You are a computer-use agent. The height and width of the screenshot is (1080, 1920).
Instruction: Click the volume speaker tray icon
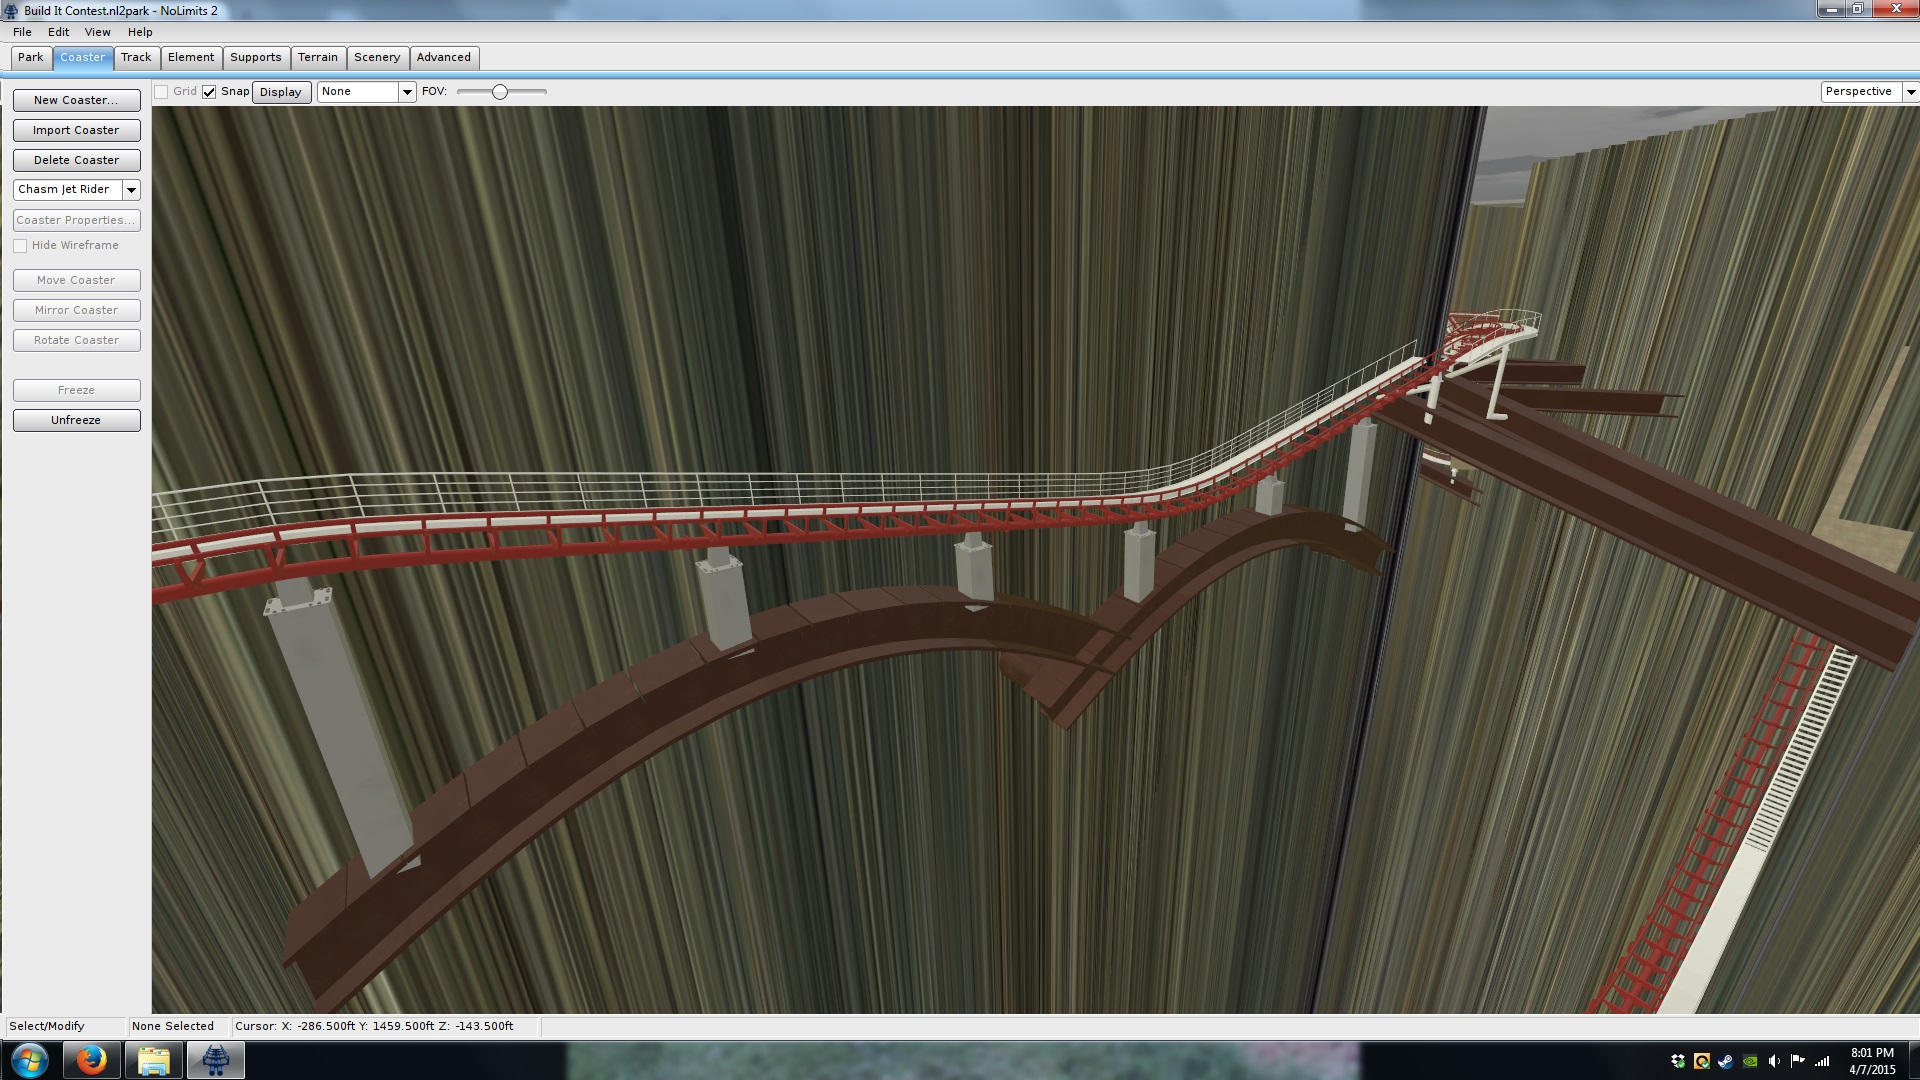pyautogui.click(x=1774, y=1061)
